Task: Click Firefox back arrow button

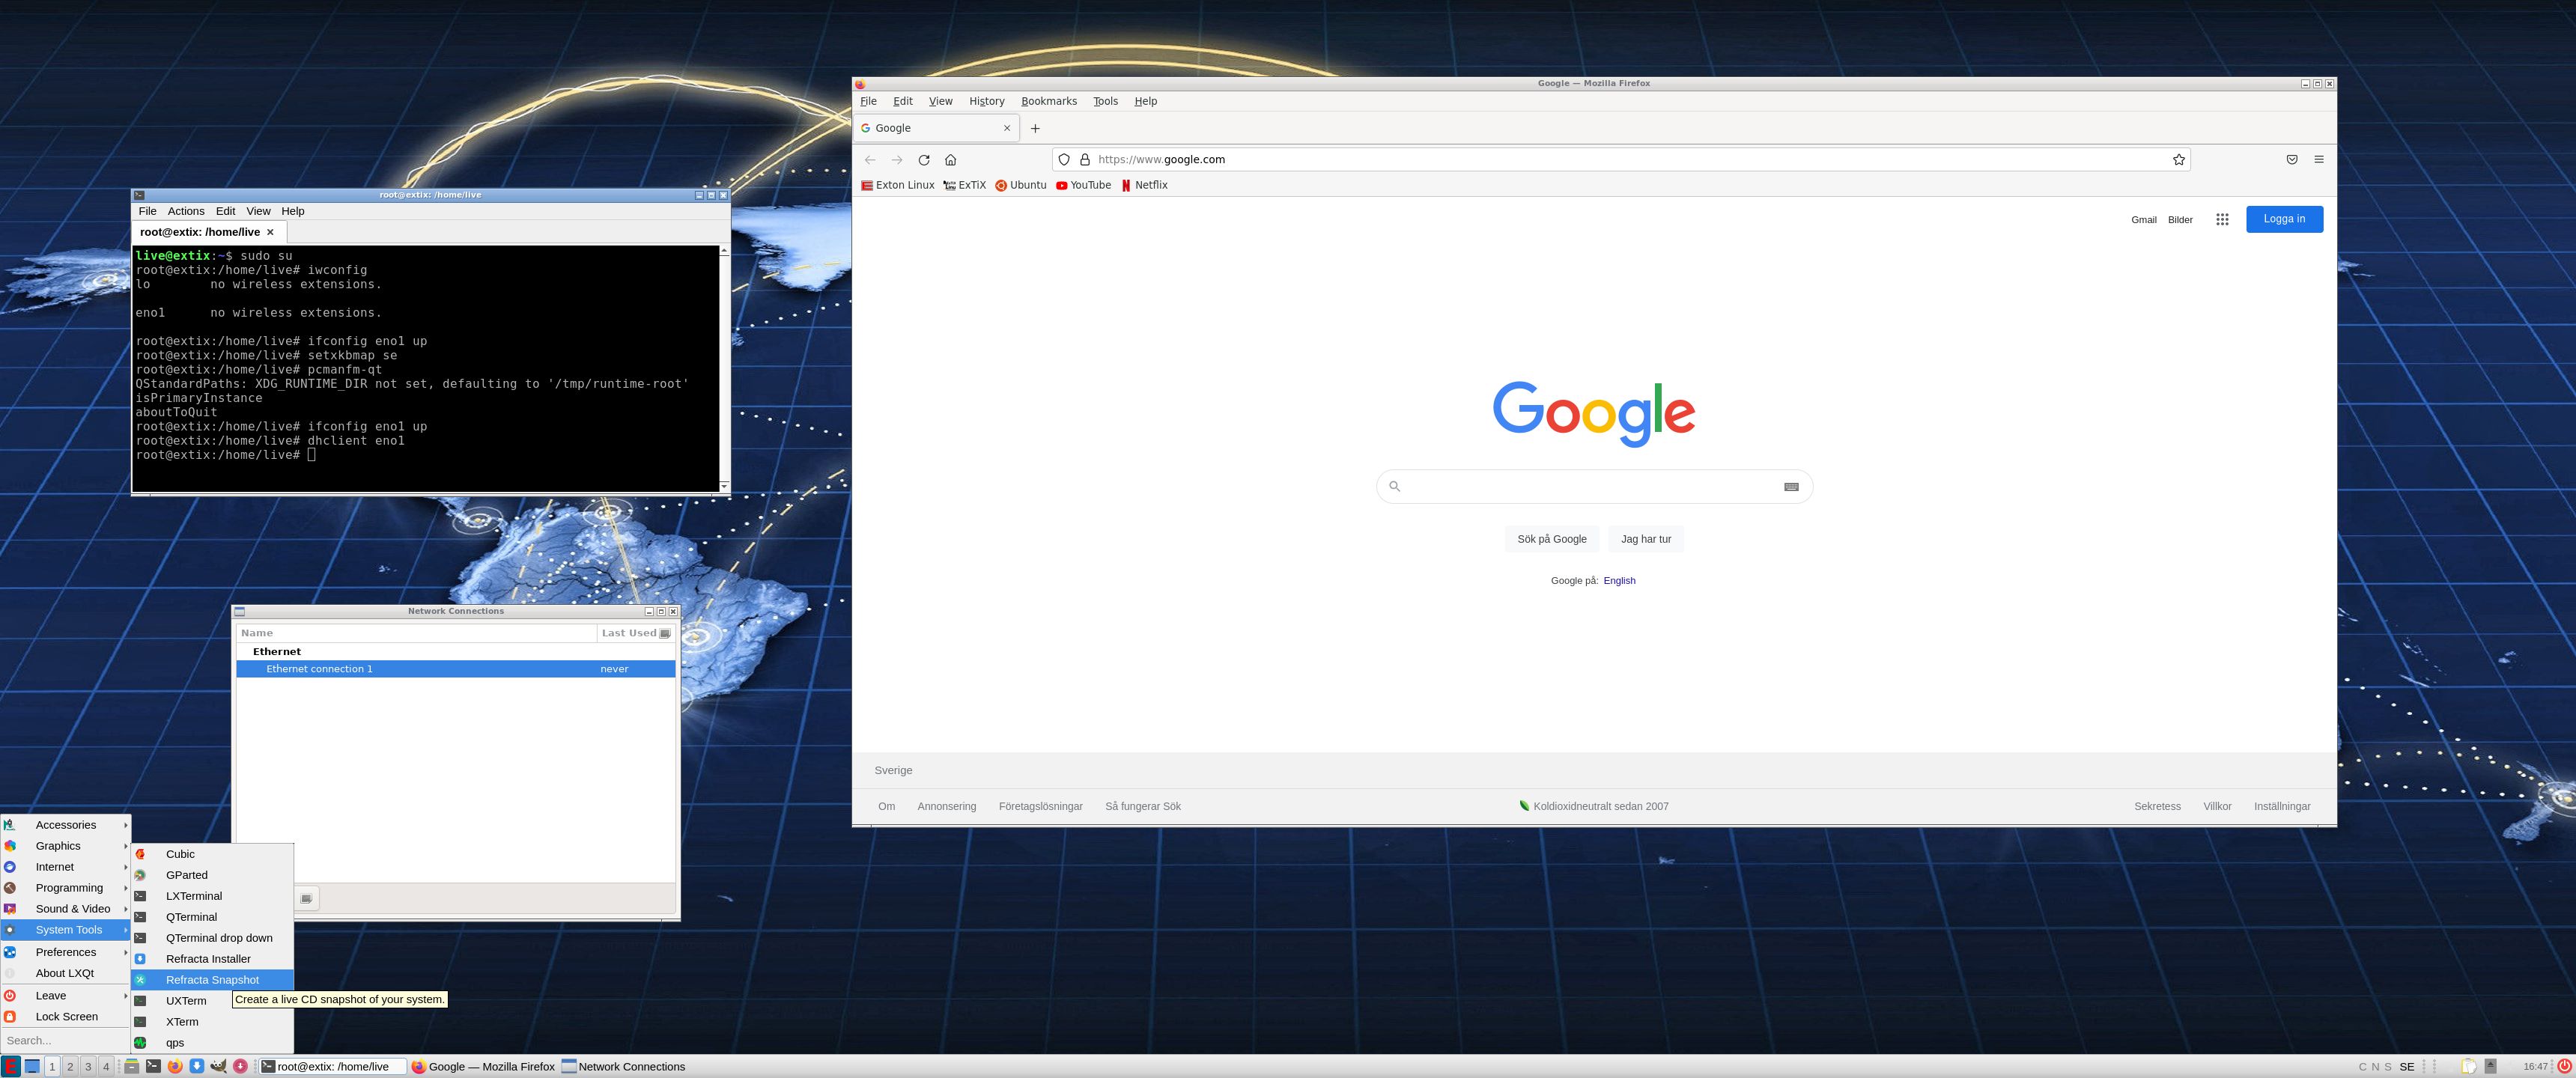Action: [x=869, y=160]
